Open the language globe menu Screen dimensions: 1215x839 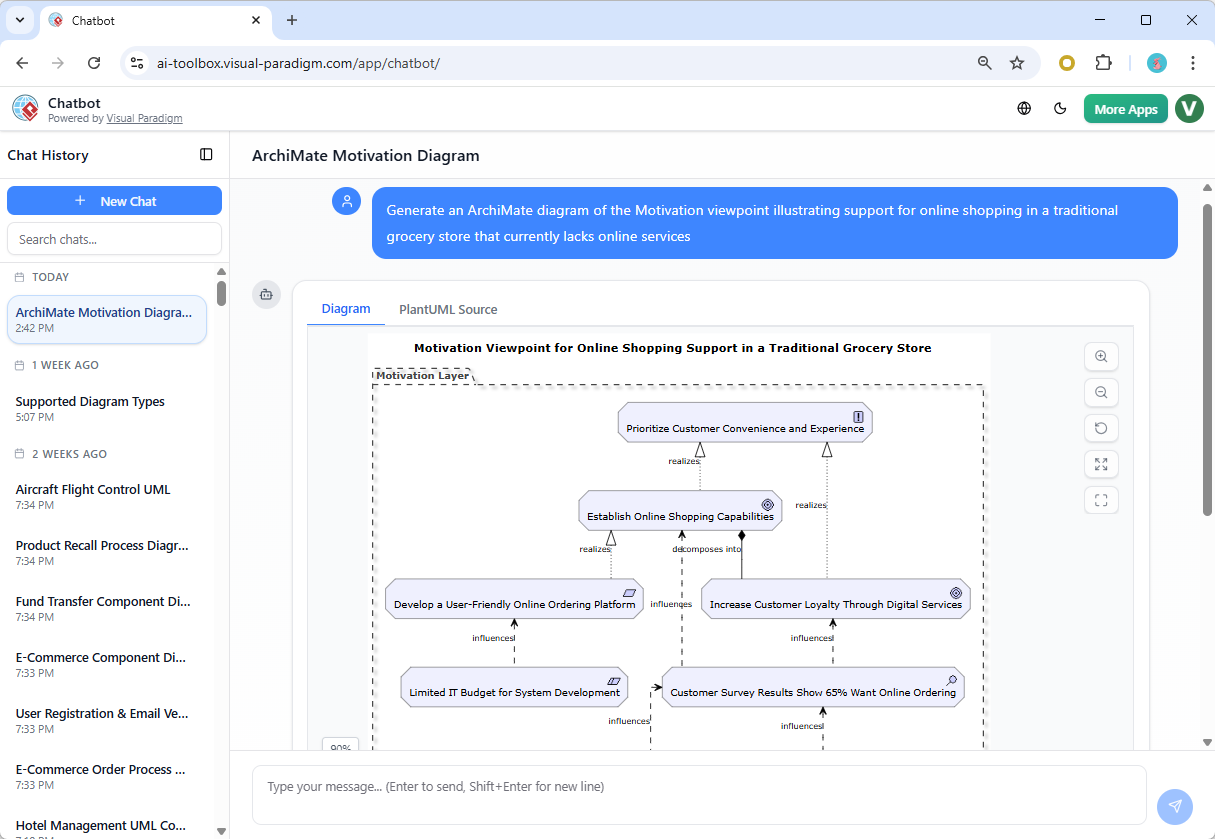(x=1023, y=108)
